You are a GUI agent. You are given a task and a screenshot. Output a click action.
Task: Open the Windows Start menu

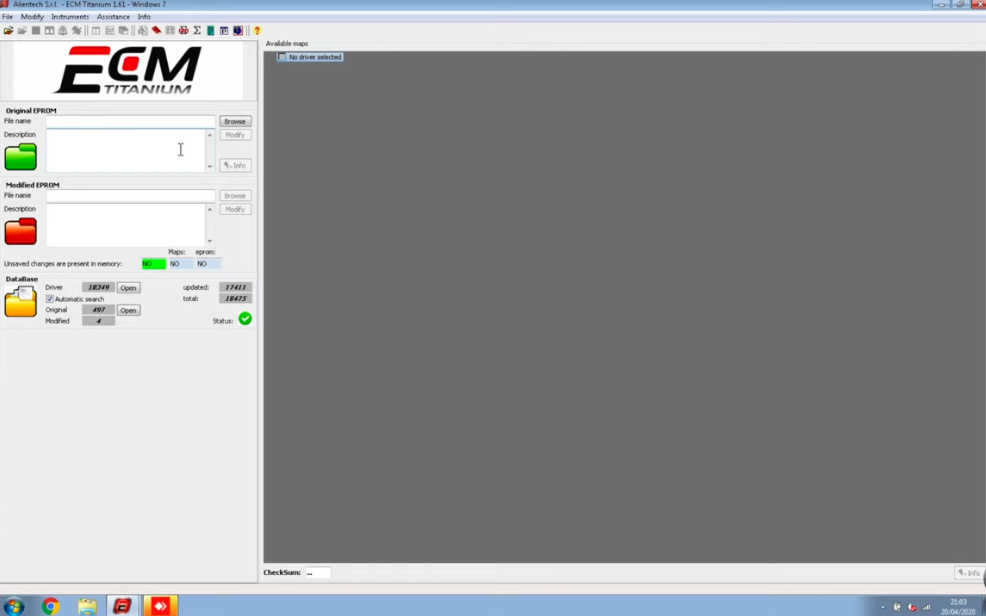(13, 606)
